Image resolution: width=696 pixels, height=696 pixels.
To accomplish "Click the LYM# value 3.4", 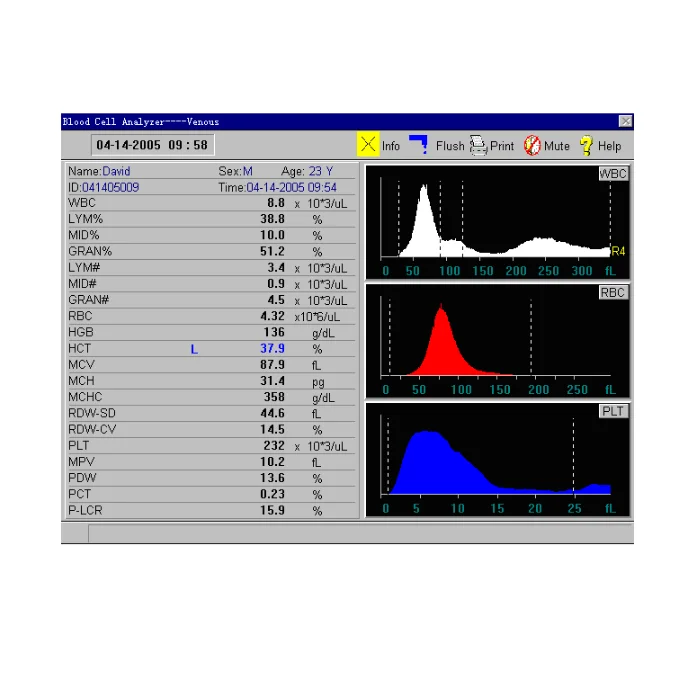I will coord(276,268).
